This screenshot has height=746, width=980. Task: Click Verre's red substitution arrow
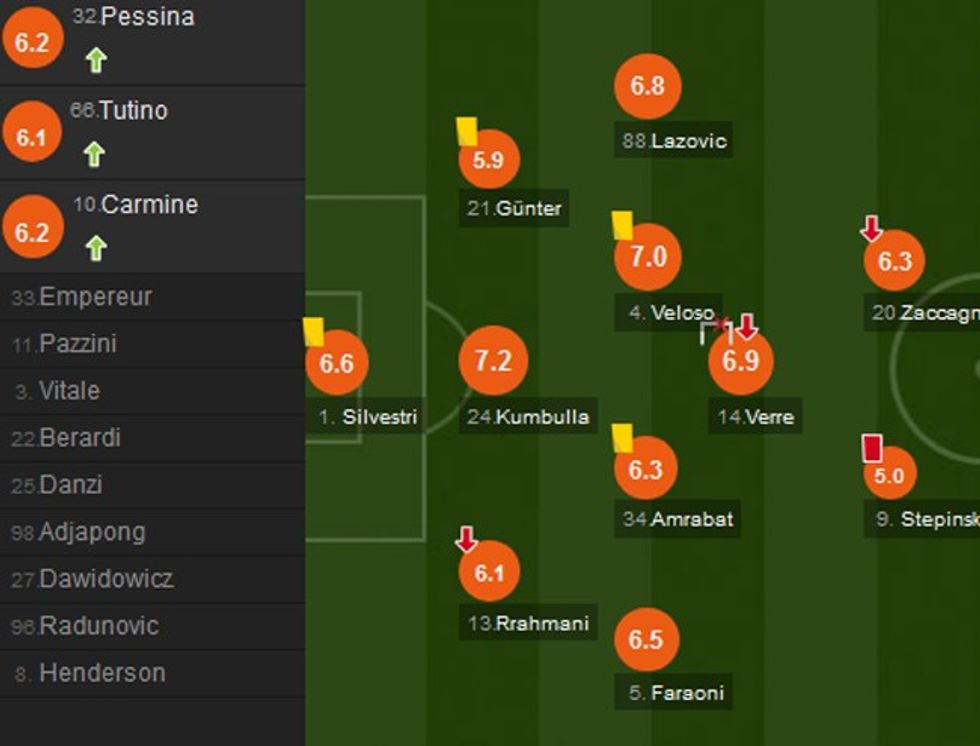747,327
